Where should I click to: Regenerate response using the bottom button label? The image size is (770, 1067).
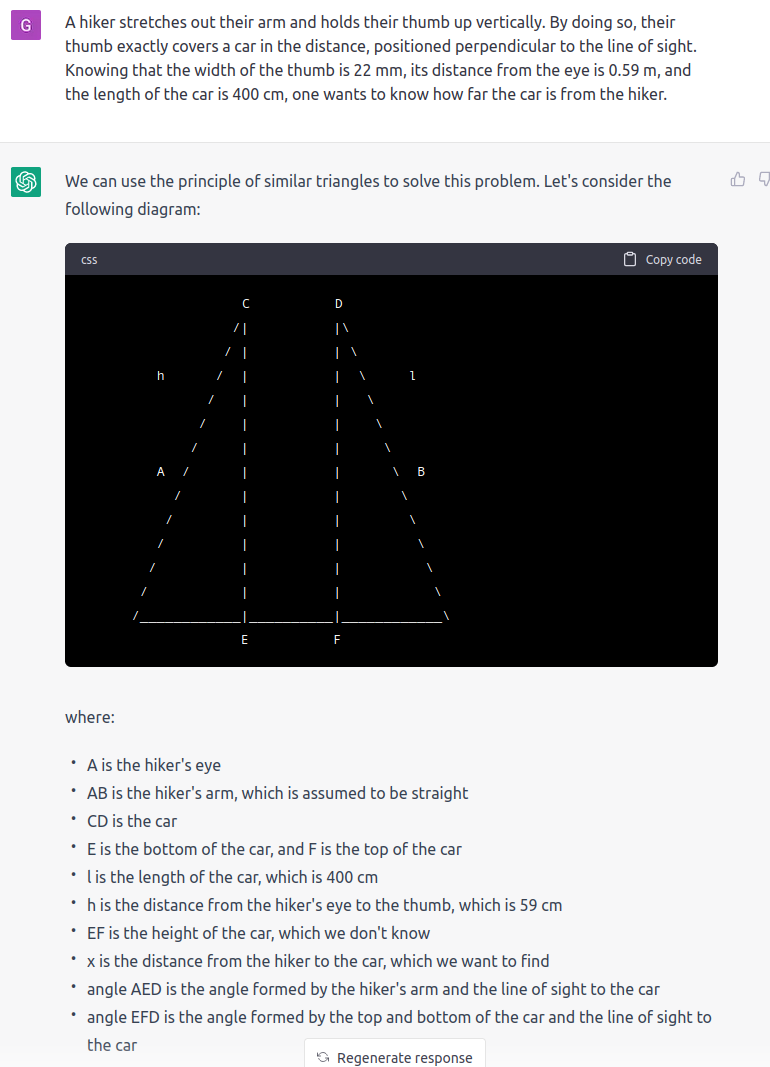pos(404,1057)
